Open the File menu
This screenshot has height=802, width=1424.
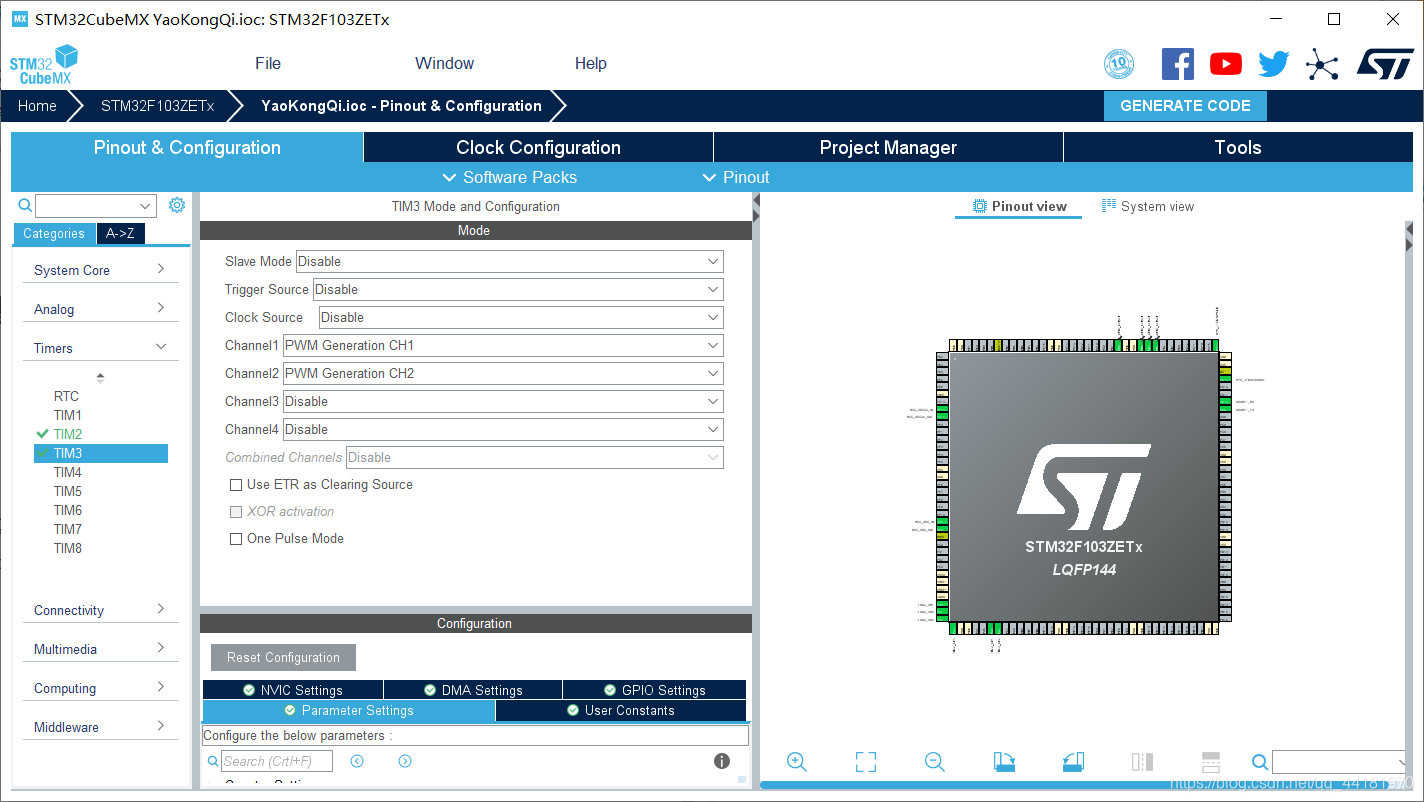click(268, 63)
